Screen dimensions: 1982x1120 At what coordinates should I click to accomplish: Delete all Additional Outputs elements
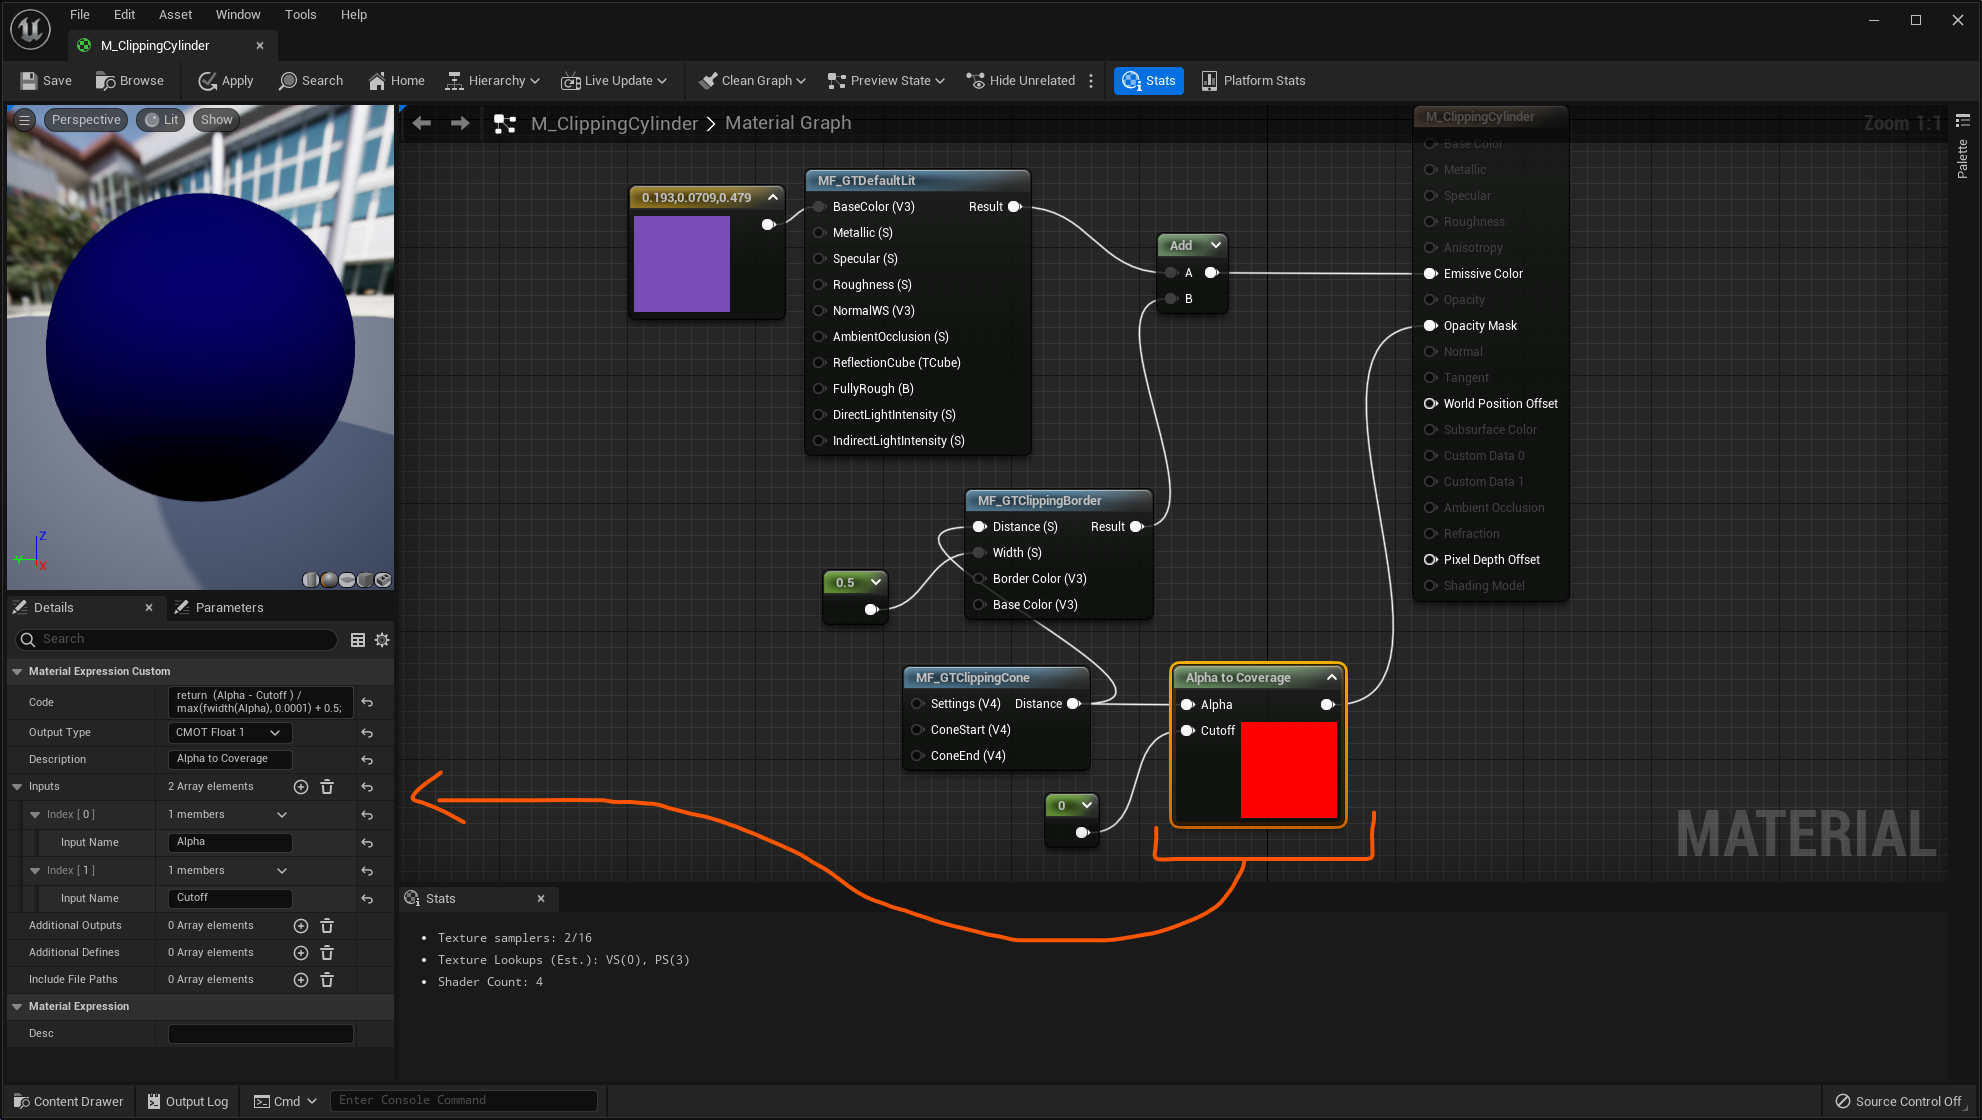click(x=327, y=926)
